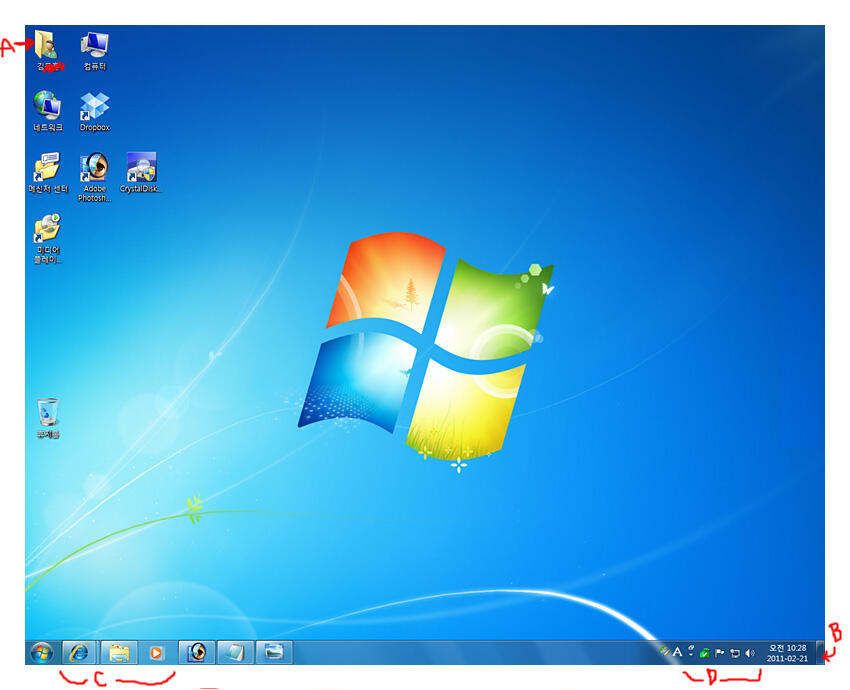Select the 미디어 플레이어 desktop shortcut
The width and height of the screenshot is (850, 690).
[47, 230]
